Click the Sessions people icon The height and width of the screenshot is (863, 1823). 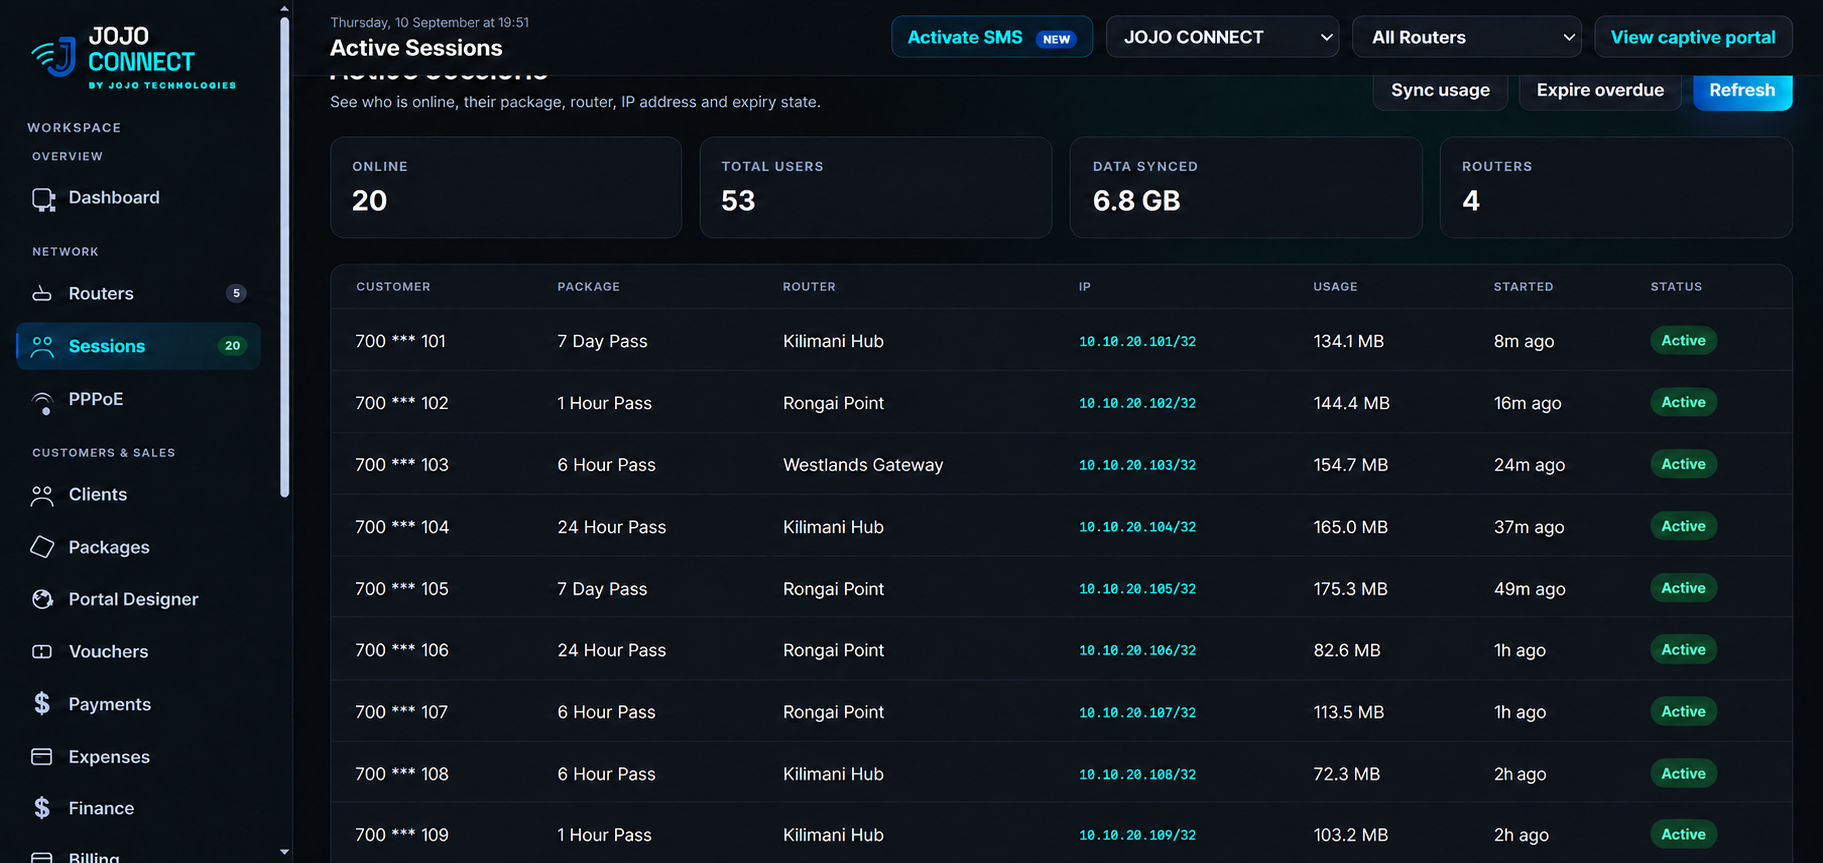point(42,346)
